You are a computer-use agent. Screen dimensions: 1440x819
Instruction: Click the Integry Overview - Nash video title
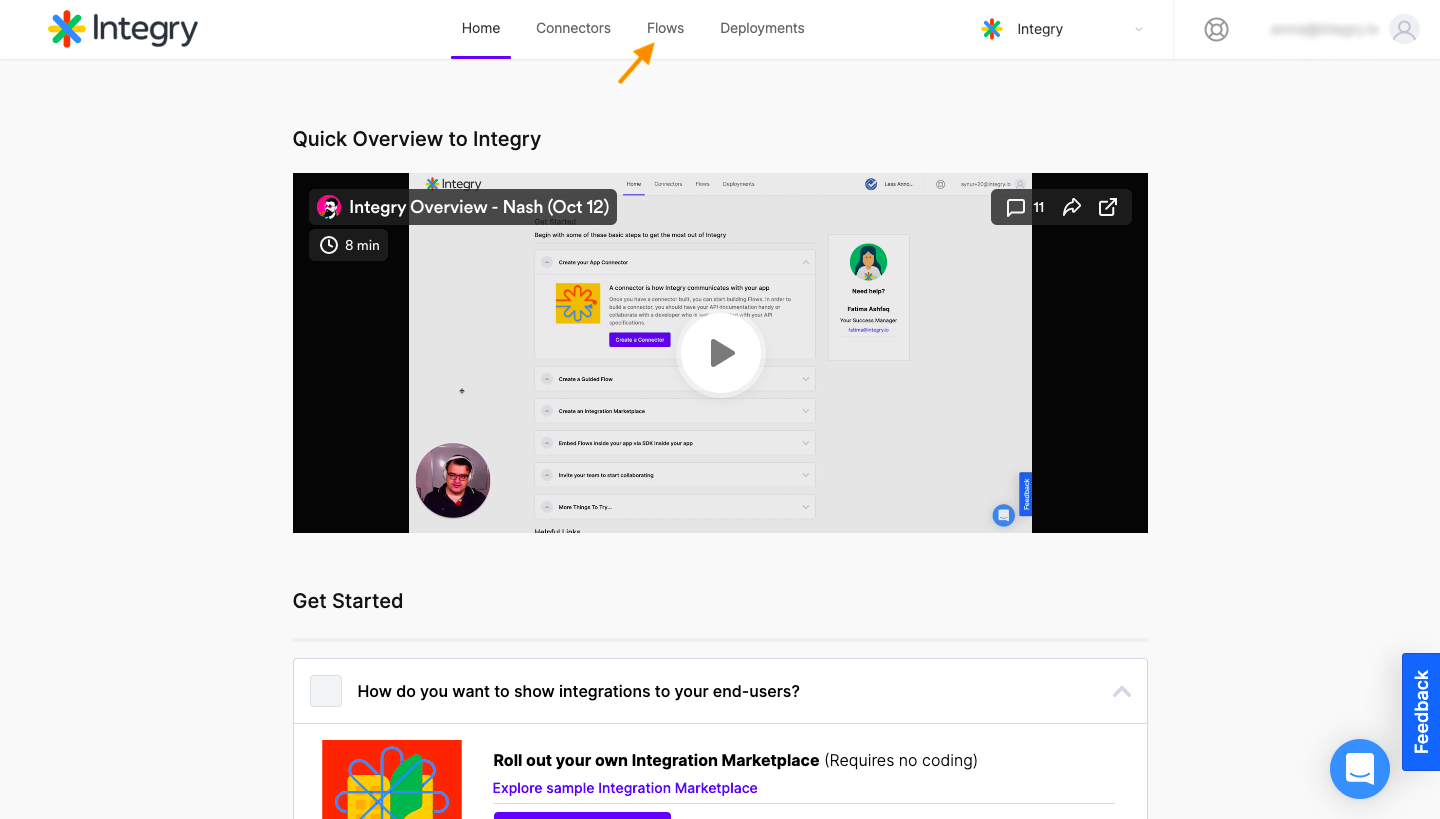pos(479,207)
